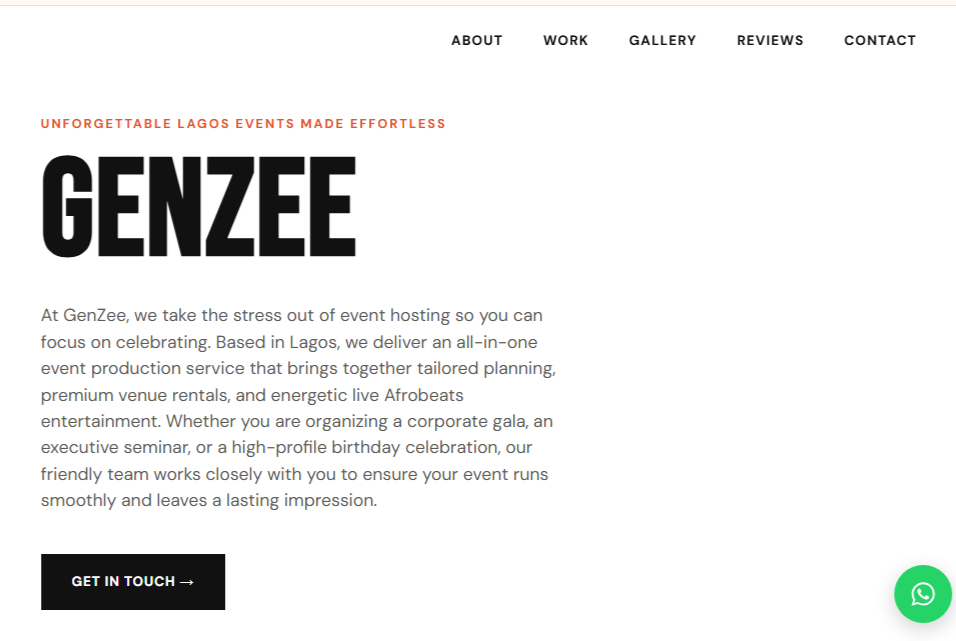Click 'friendly team' in the paragraph

[x=95, y=474]
